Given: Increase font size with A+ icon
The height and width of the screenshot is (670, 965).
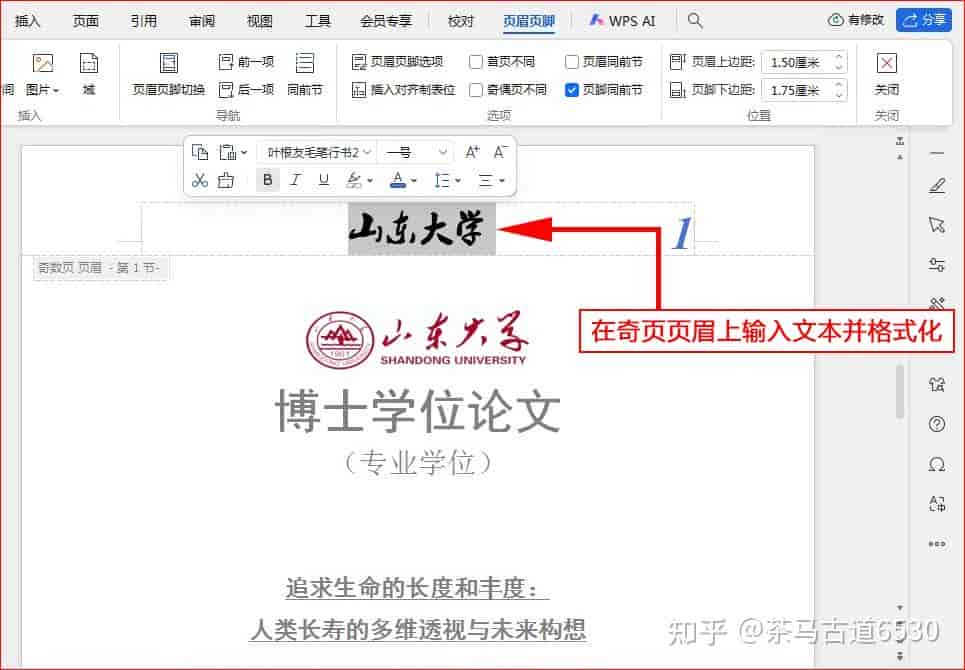Looking at the screenshot, I should [x=472, y=152].
